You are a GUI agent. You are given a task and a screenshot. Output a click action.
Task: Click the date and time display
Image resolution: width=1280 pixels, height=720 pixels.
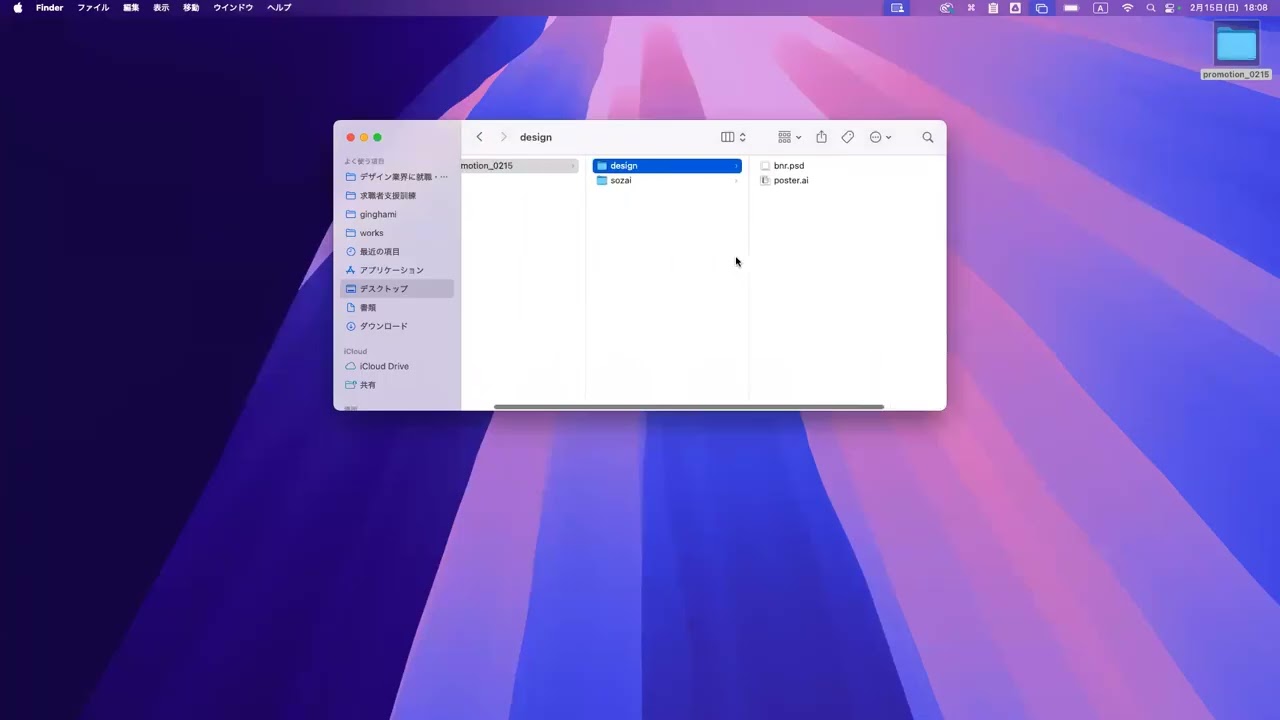coord(1229,8)
